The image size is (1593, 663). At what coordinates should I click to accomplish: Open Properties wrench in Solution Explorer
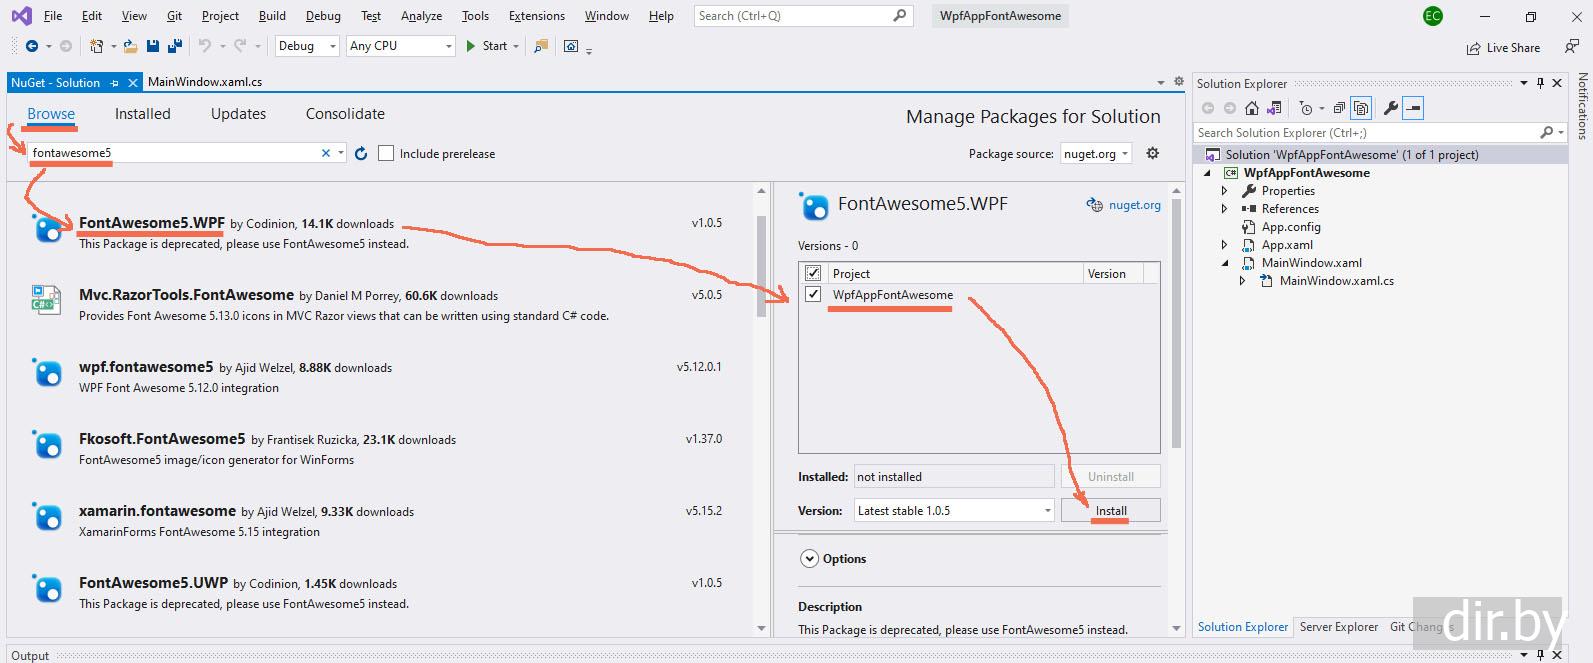click(1390, 108)
